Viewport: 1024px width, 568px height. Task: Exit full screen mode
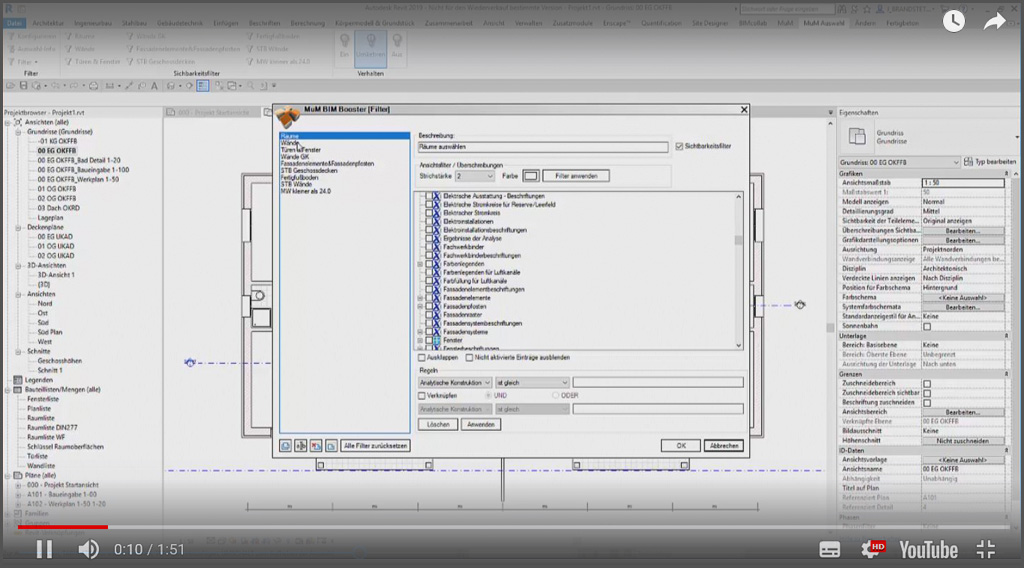click(x=986, y=549)
